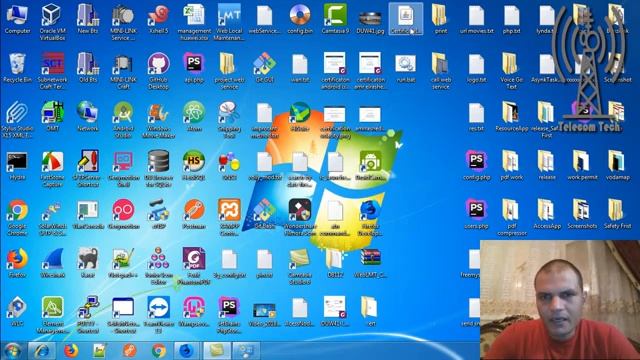Image resolution: width=640 pixels, height=360 pixels.
Task: Launch Old Bts shortcut
Action: [x=88, y=68]
